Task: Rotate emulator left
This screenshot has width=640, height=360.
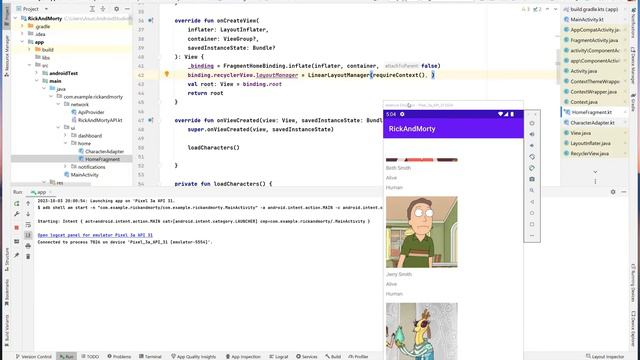Action: pyautogui.click(x=532, y=157)
